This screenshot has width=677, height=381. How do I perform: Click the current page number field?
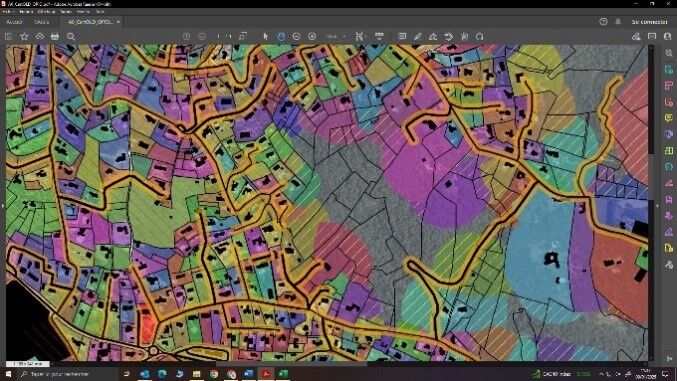(x=219, y=37)
